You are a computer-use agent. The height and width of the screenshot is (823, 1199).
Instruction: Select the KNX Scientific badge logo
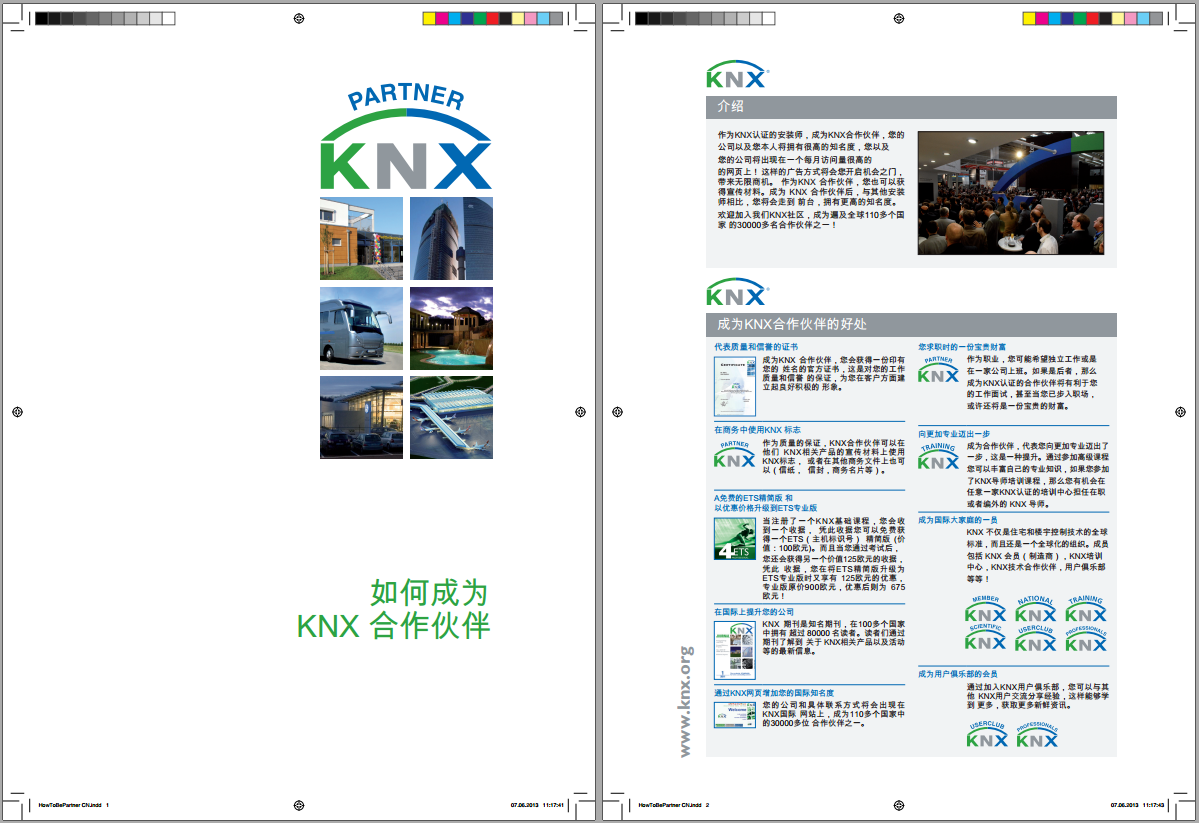(985, 639)
